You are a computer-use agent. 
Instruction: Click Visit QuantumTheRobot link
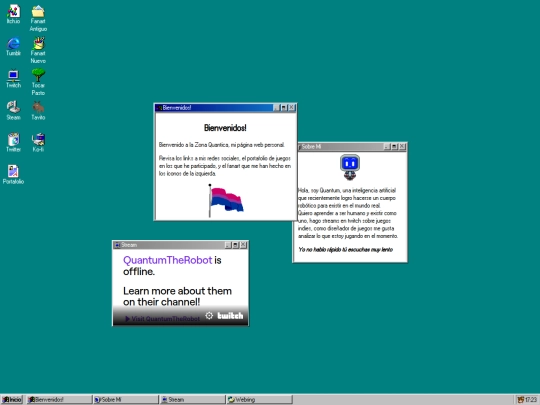coord(162,319)
